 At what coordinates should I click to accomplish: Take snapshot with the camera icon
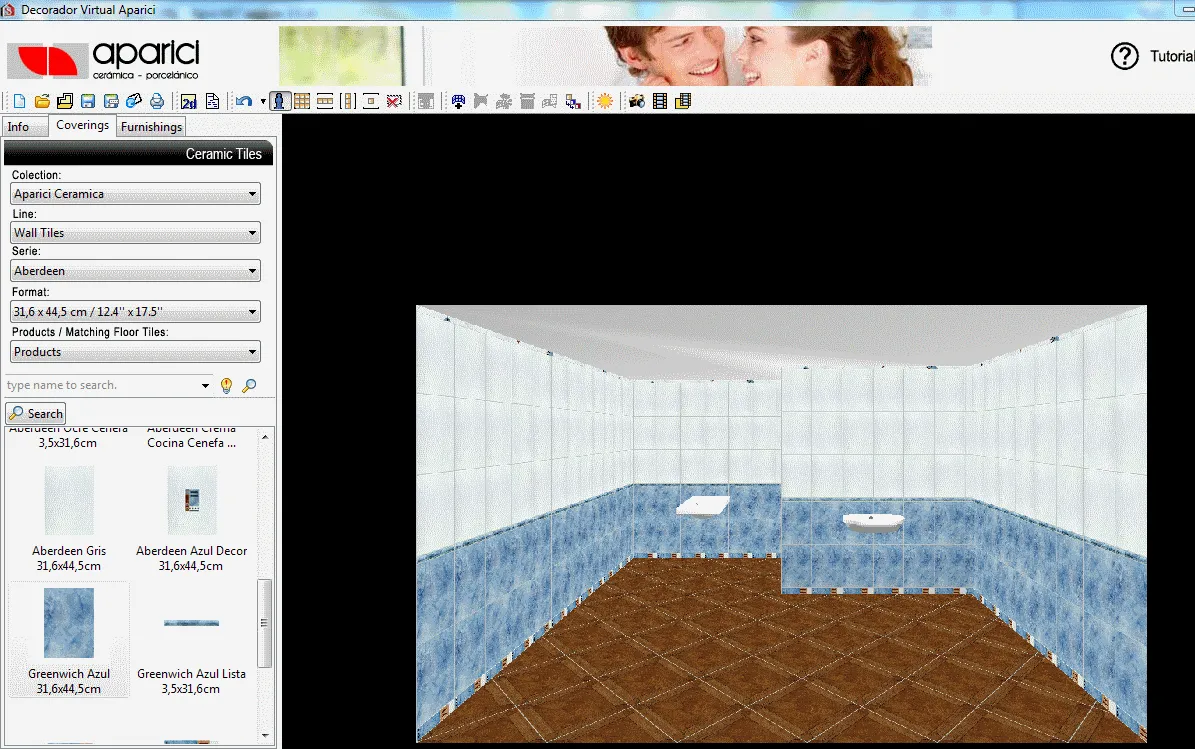tap(636, 101)
